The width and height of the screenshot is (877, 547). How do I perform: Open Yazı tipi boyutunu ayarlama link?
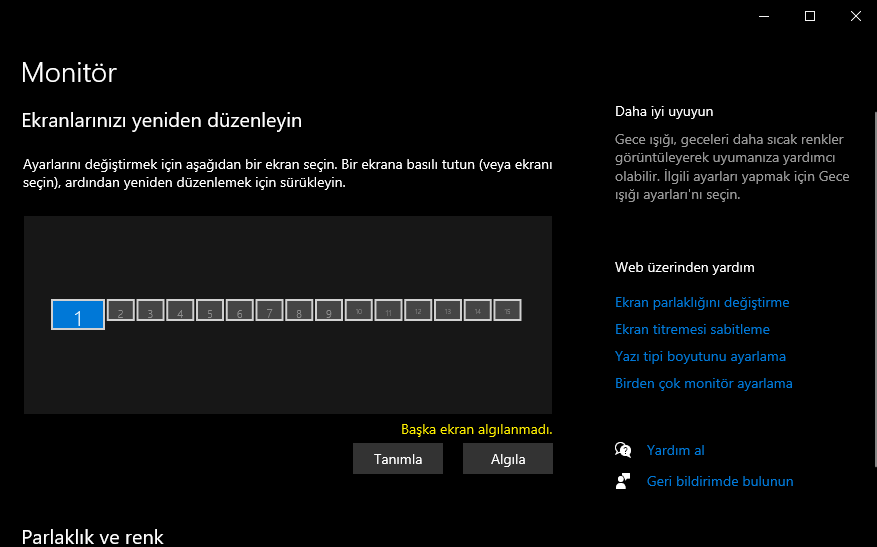coord(700,356)
